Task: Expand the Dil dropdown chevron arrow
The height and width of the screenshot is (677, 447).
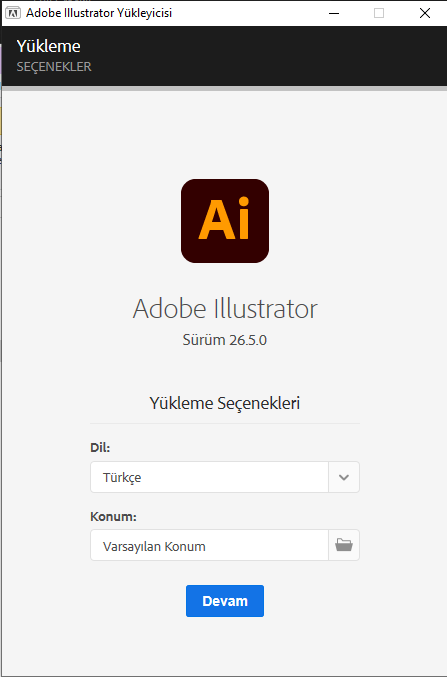Action: pyautogui.click(x=344, y=477)
